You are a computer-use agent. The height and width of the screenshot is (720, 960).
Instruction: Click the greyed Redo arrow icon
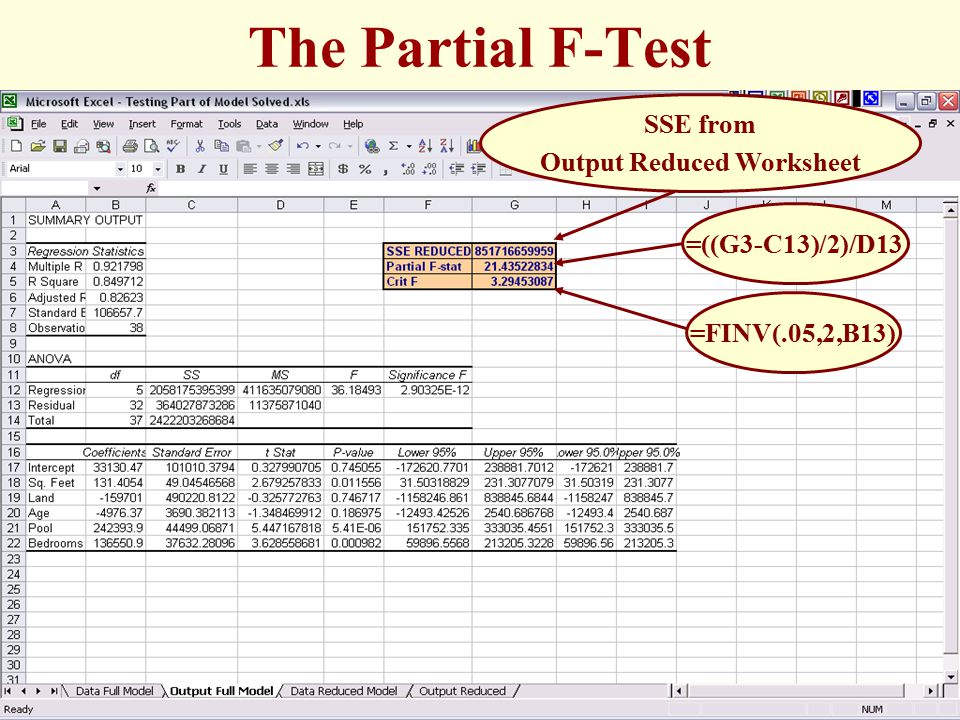click(334, 146)
